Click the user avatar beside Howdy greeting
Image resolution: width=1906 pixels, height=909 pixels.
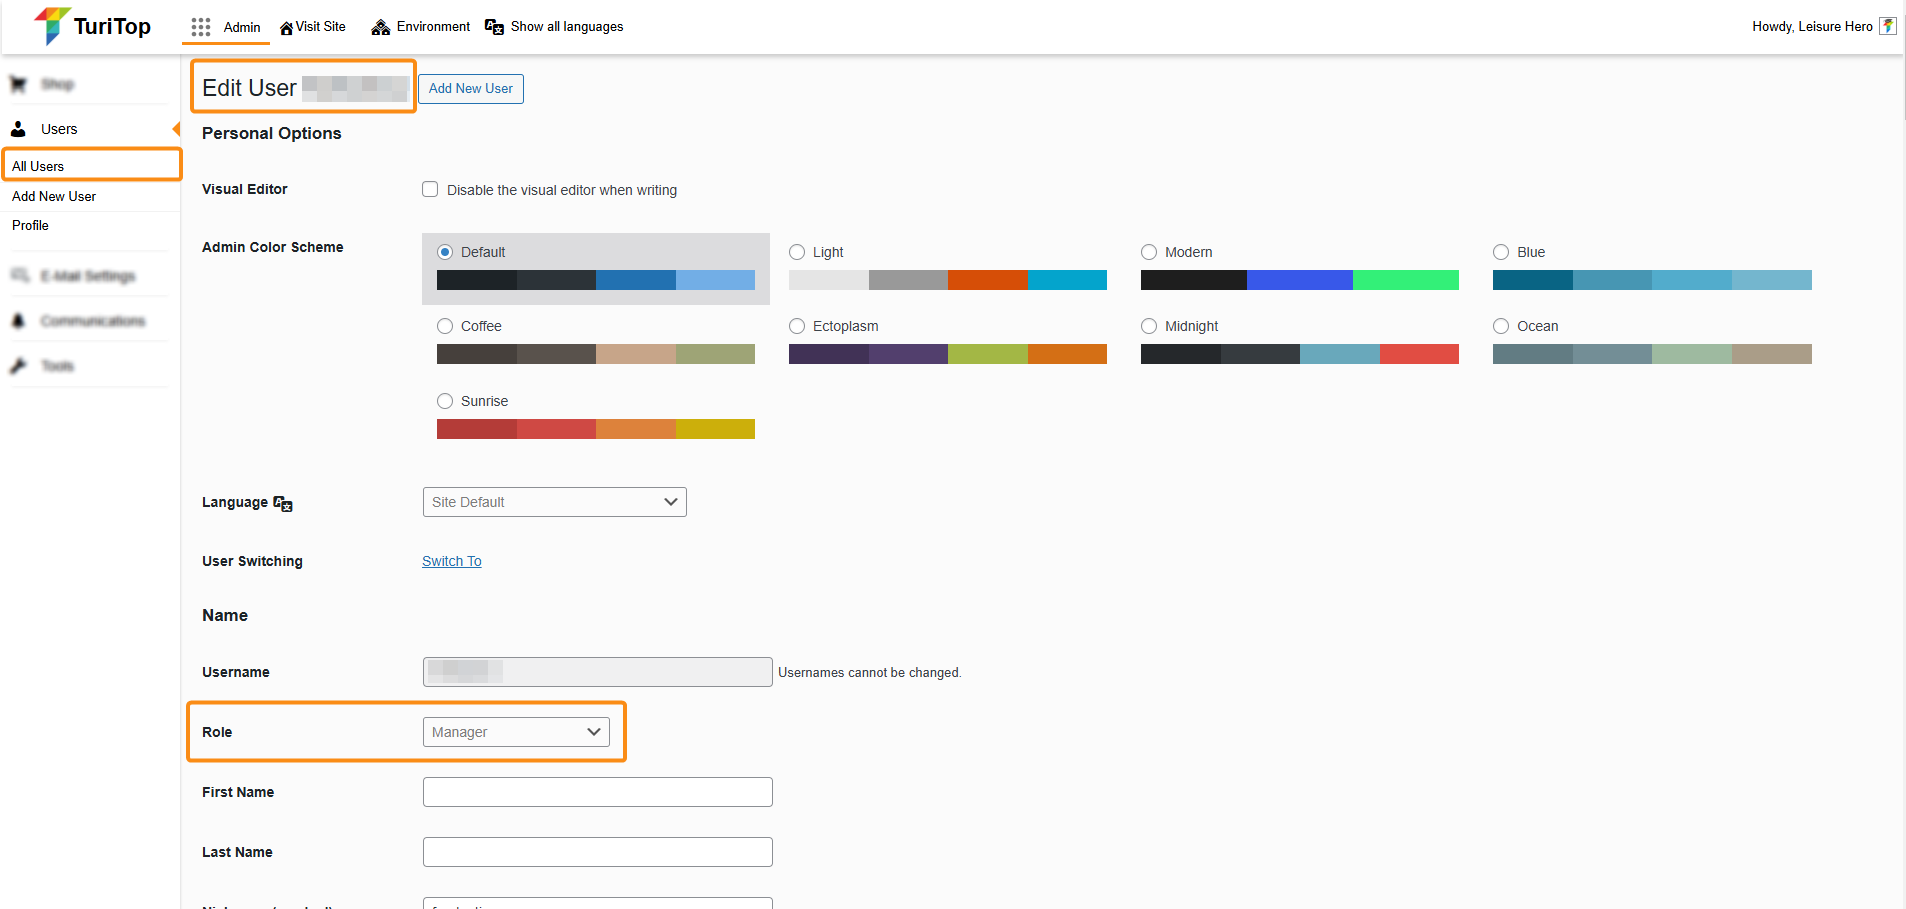click(1887, 27)
